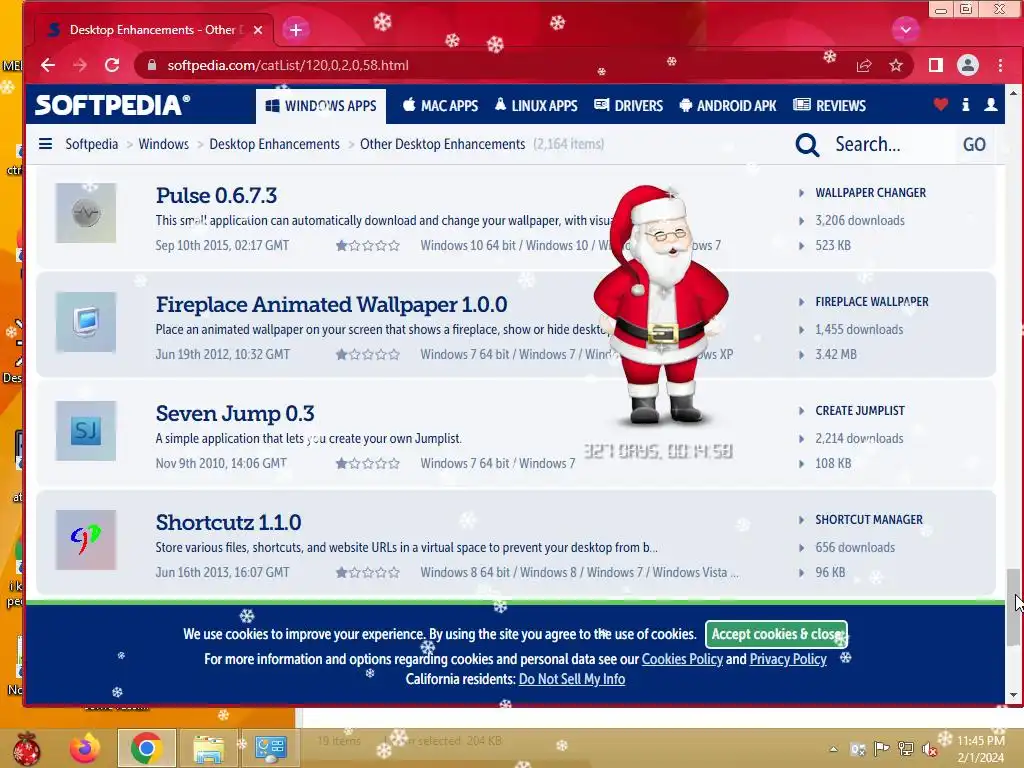Show hidden system tray icons arrow

pyautogui.click(x=833, y=749)
